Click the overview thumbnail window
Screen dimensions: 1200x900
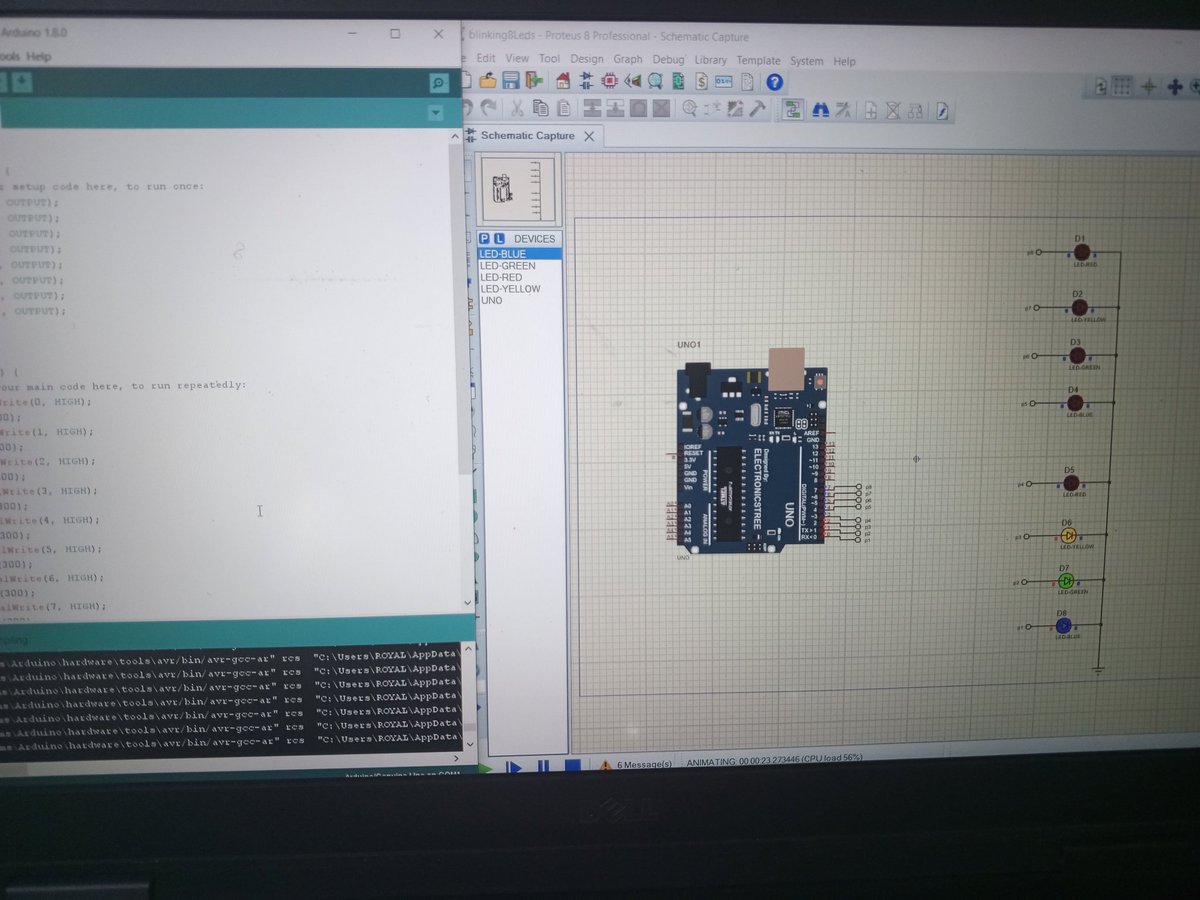[517, 190]
